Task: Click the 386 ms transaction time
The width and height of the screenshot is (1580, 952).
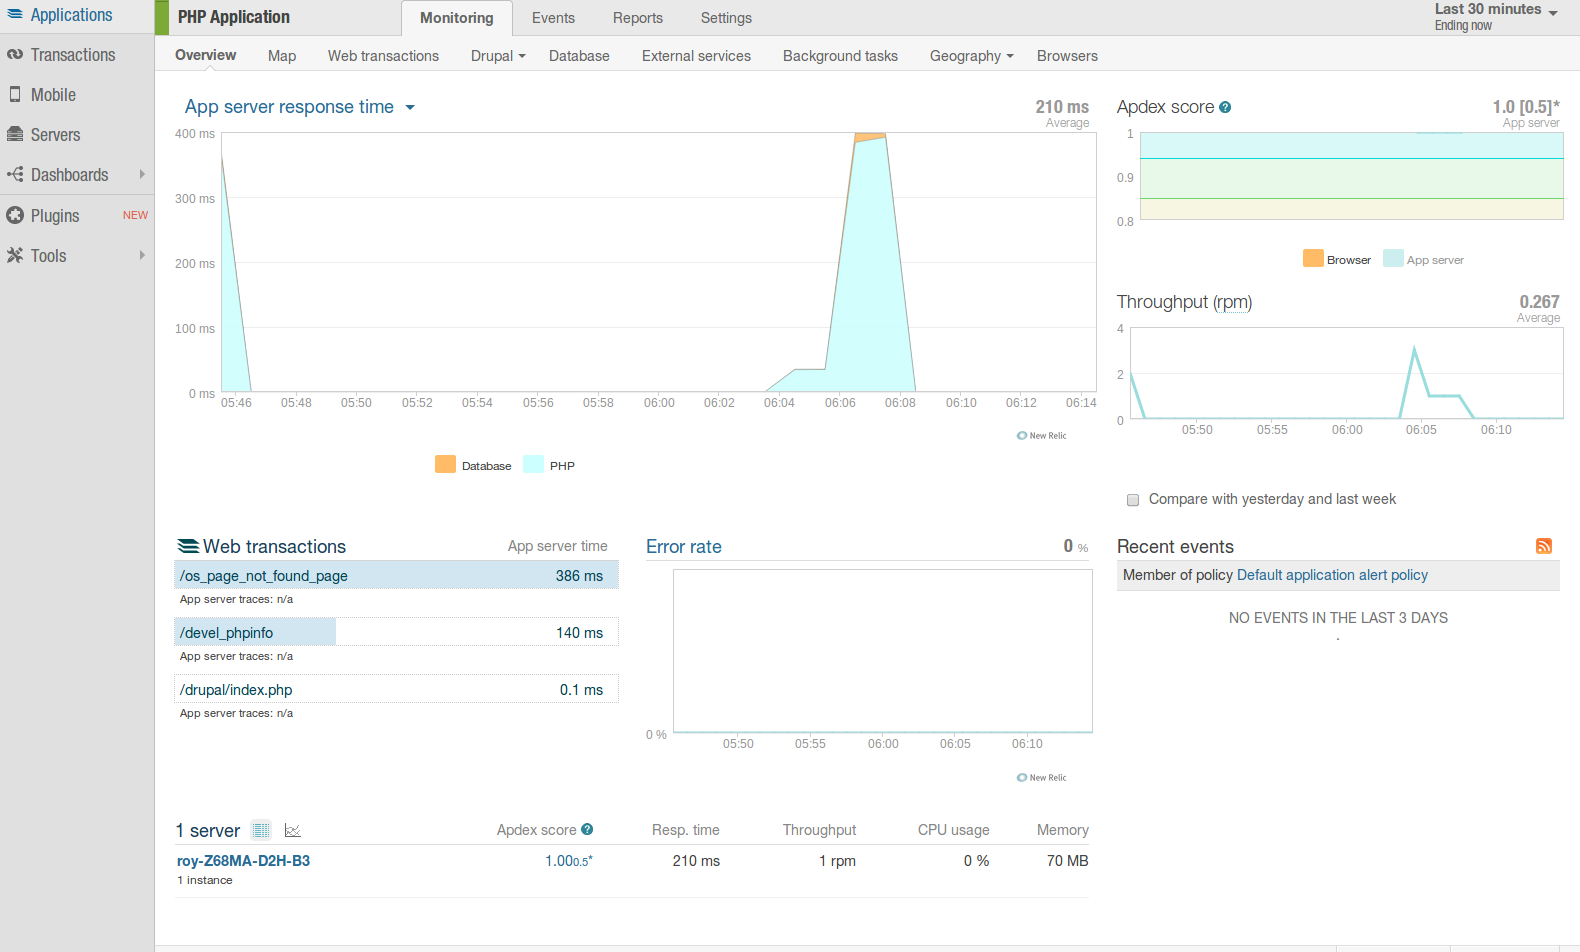Action: [x=579, y=576]
